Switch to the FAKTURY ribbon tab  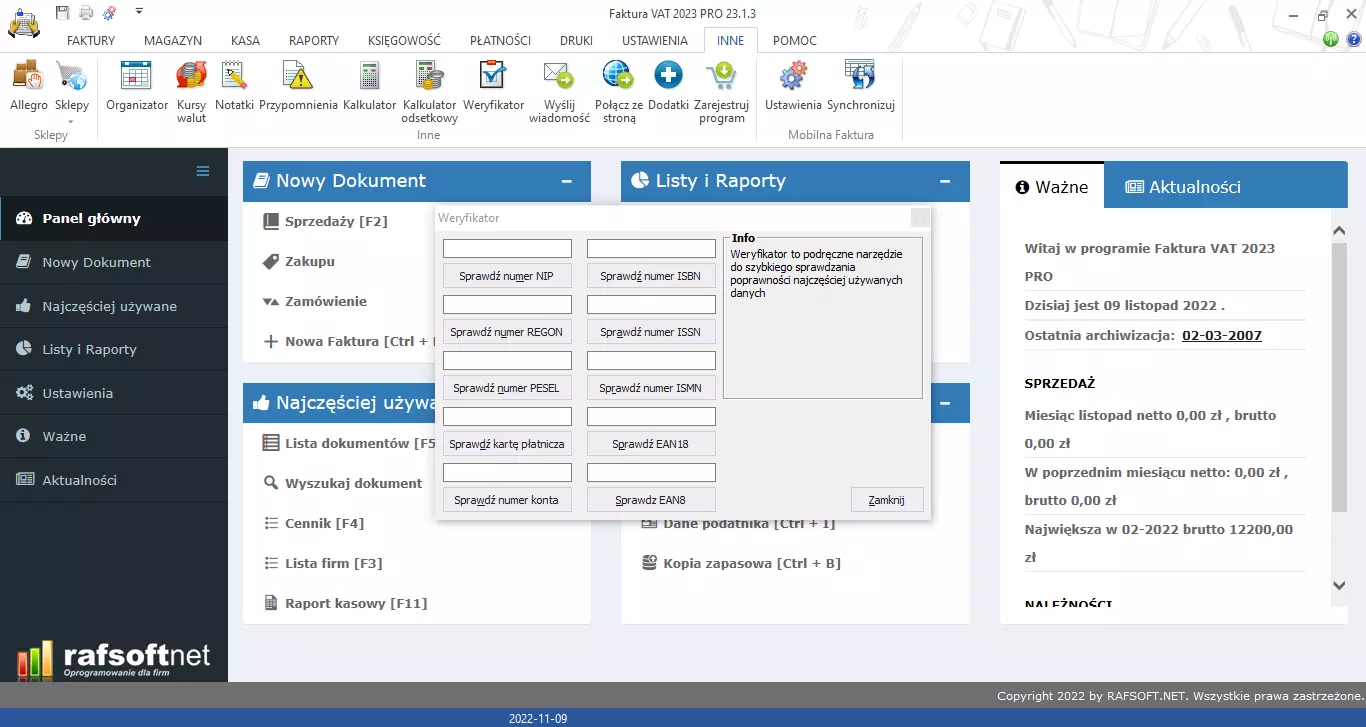coord(91,41)
